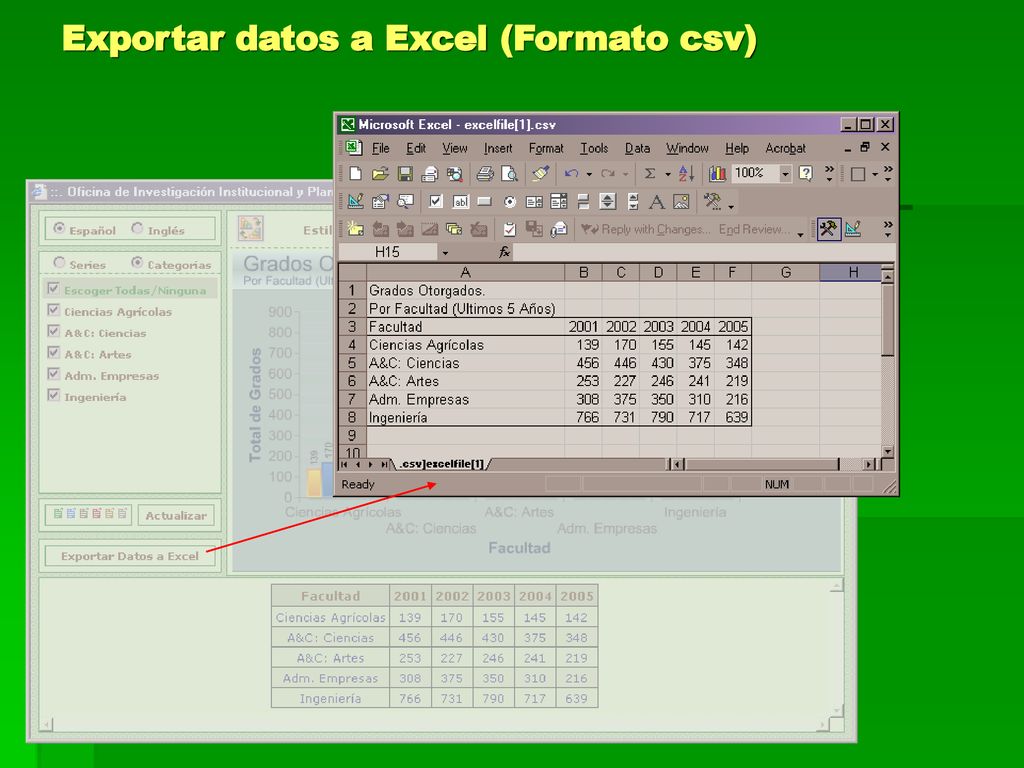Screen dimensions: 1024x768
Task: Uncheck the Ciencias Agrícolas checkbox
Action: coord(54,310)
